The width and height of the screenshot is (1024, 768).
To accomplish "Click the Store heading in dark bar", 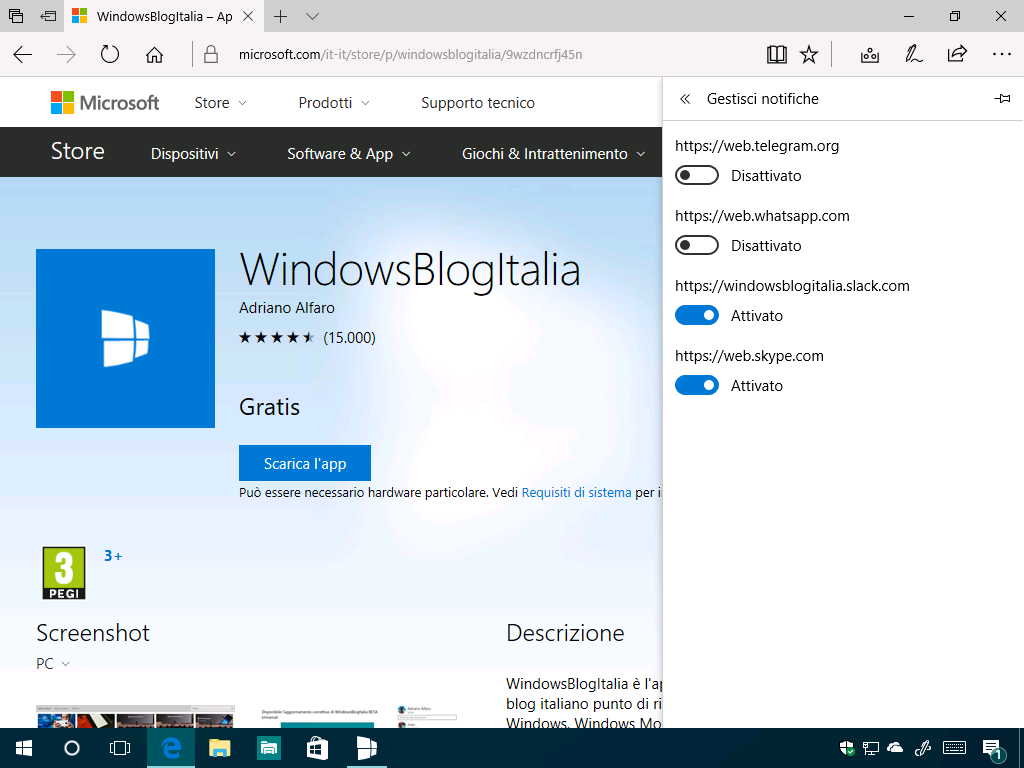I will [x=78, y=152].
